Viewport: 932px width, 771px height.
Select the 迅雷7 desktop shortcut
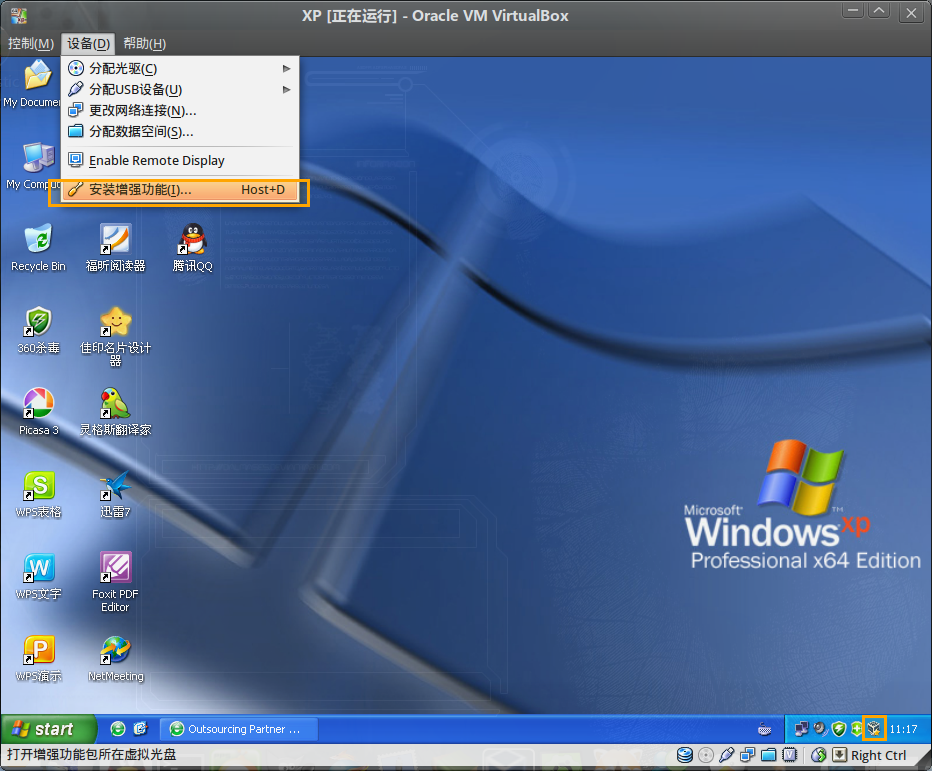tap(115, 493)
